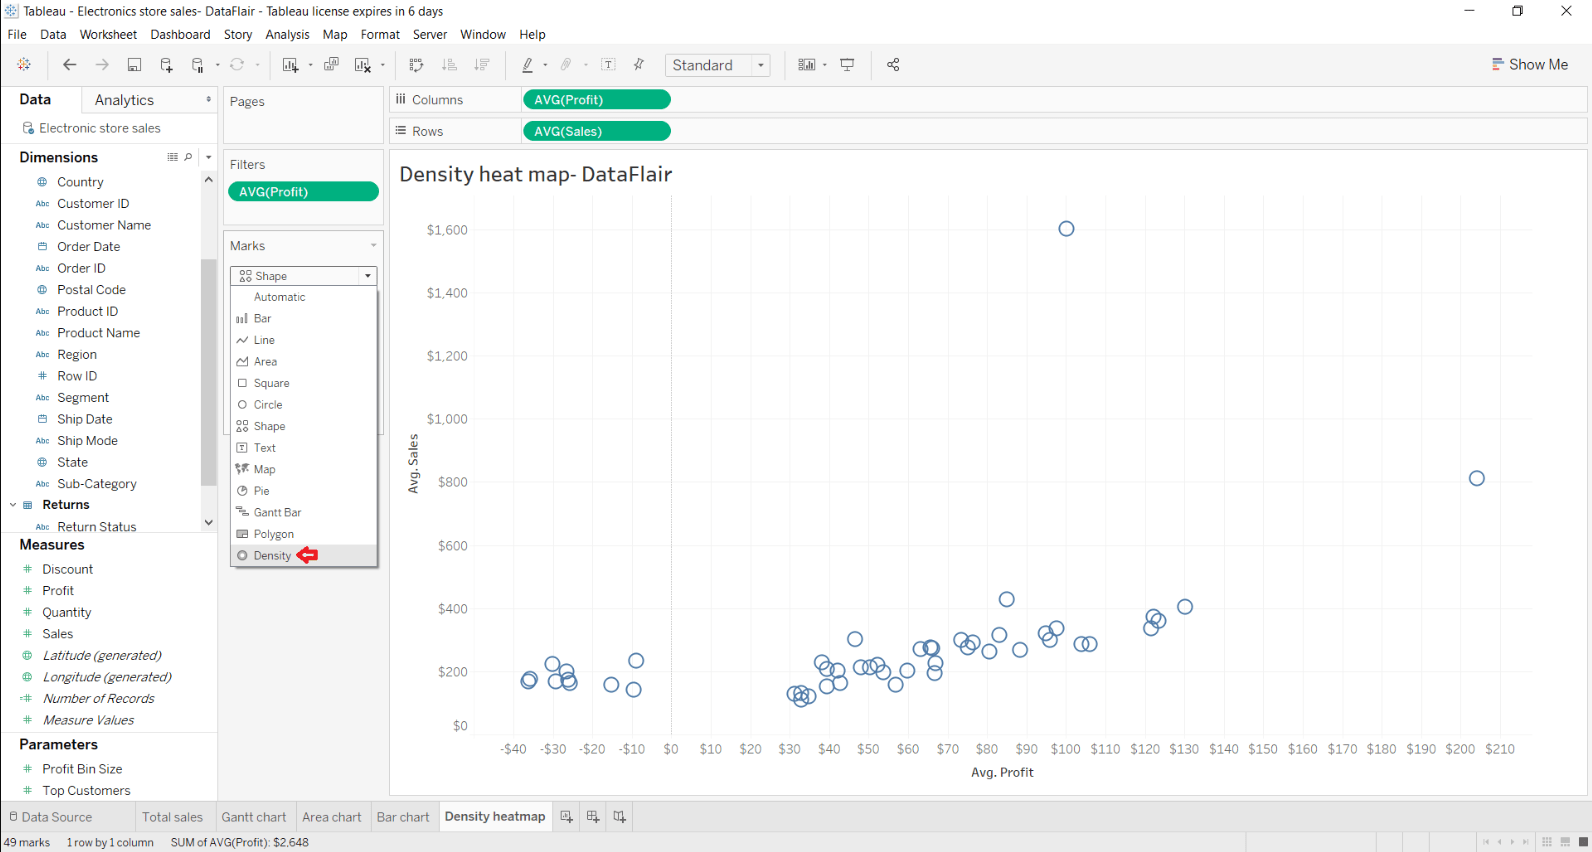Switch to show tabs view in the status bar

1583,842
